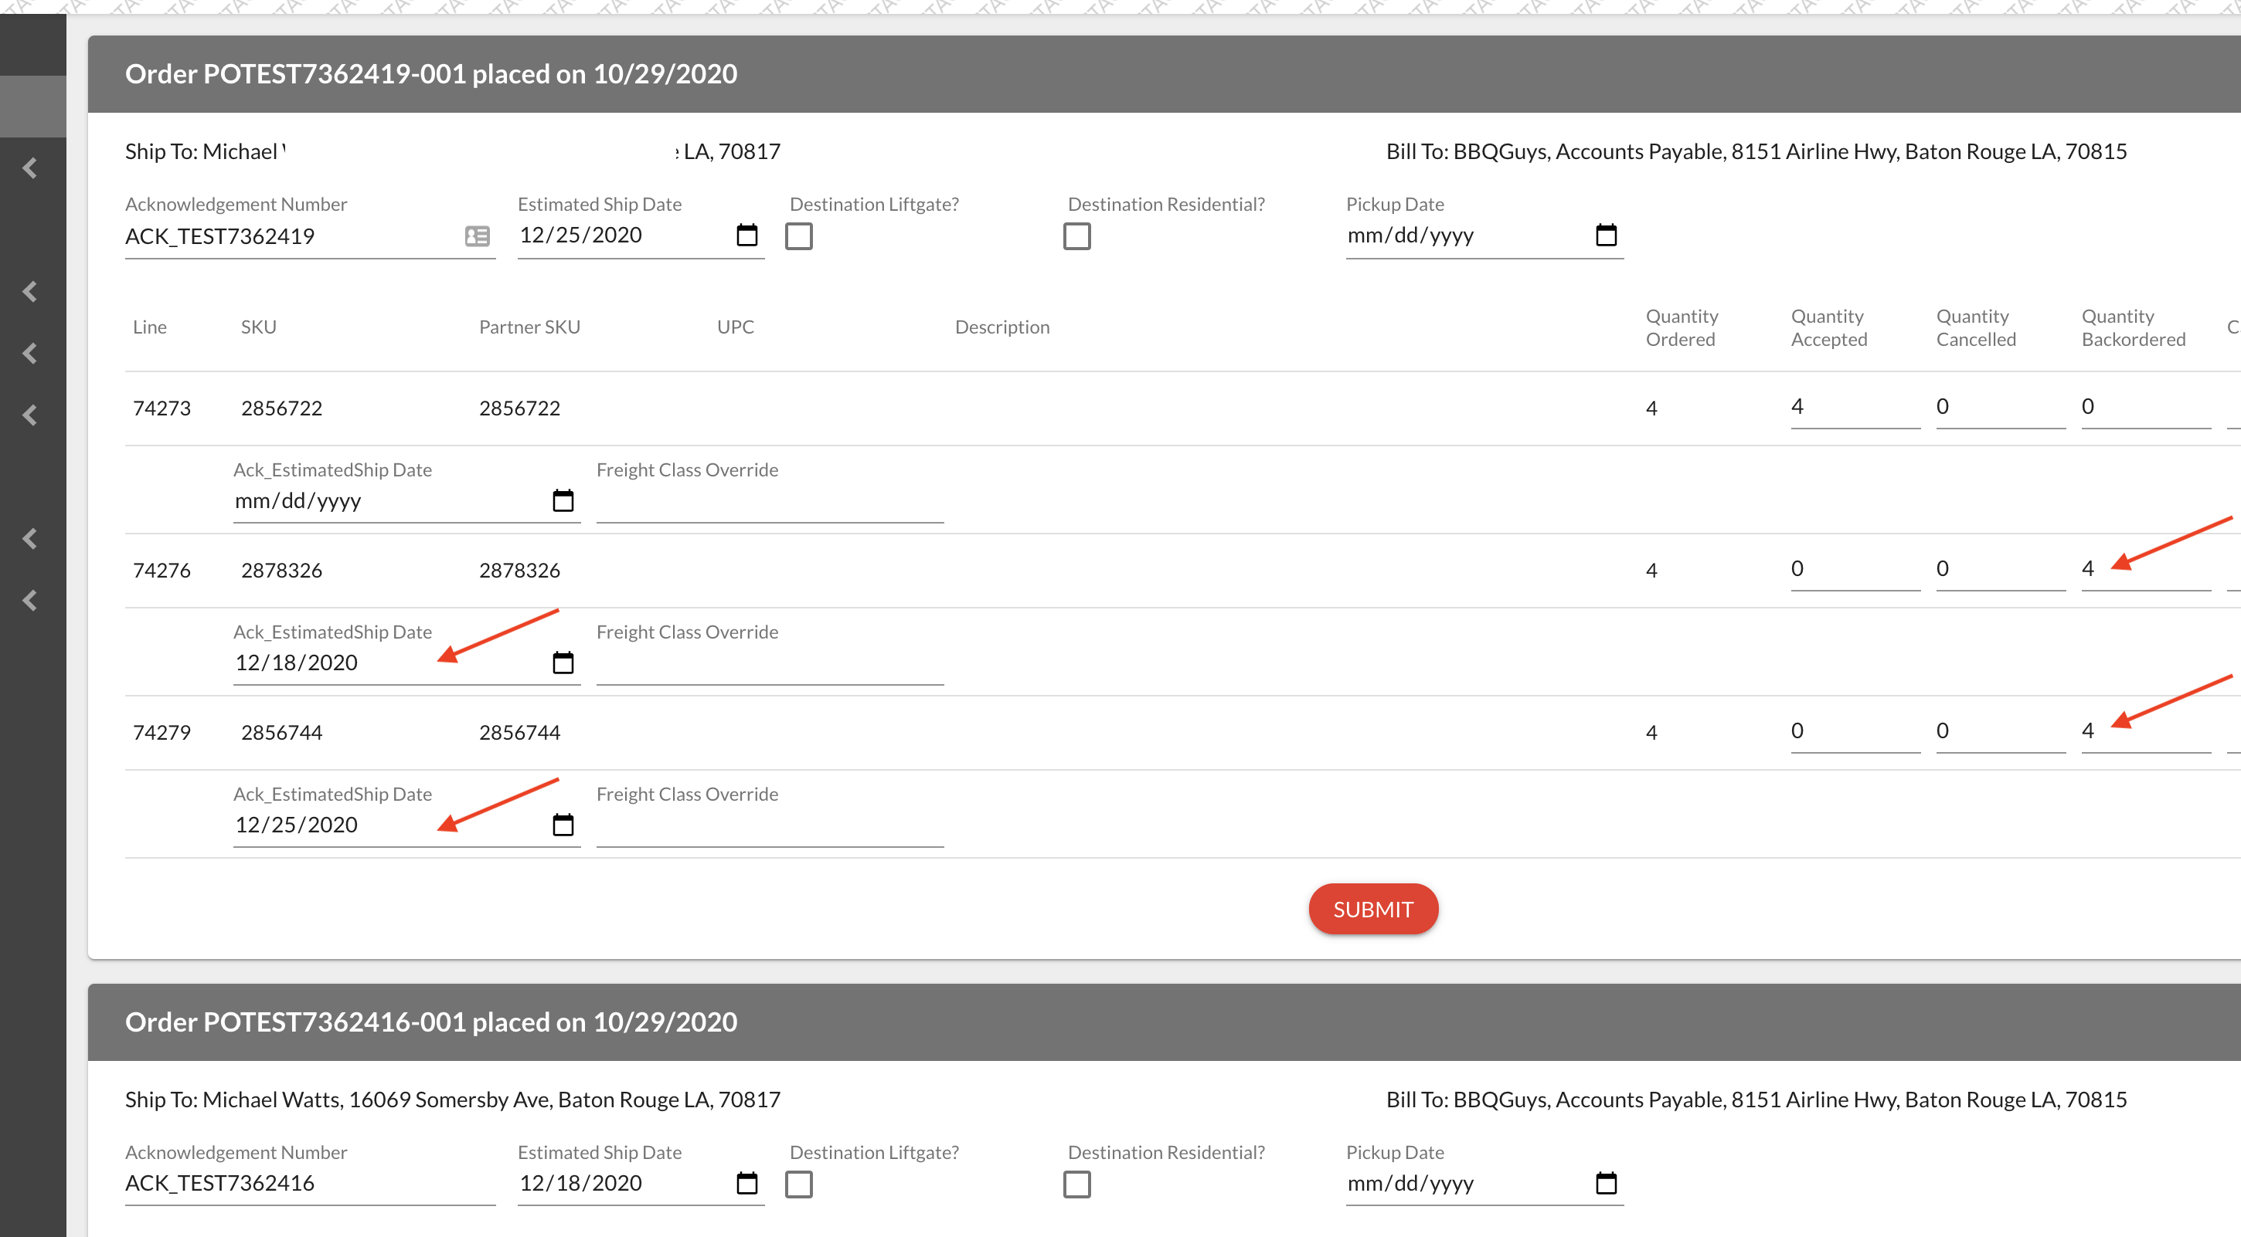Open calendar for first order Estimated Ship Date
2241x1237 pixels.
[x=747, y=235]
